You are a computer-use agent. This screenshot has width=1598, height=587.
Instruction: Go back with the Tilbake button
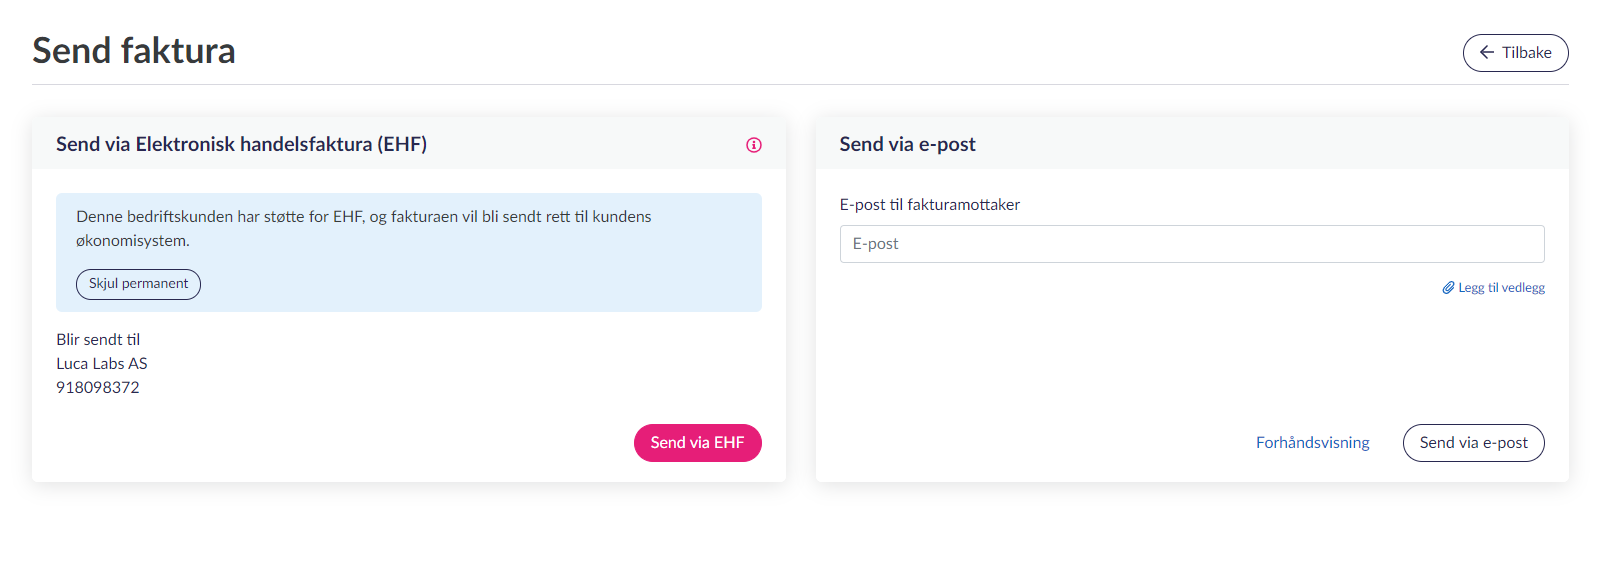(x=1515, y=53)
